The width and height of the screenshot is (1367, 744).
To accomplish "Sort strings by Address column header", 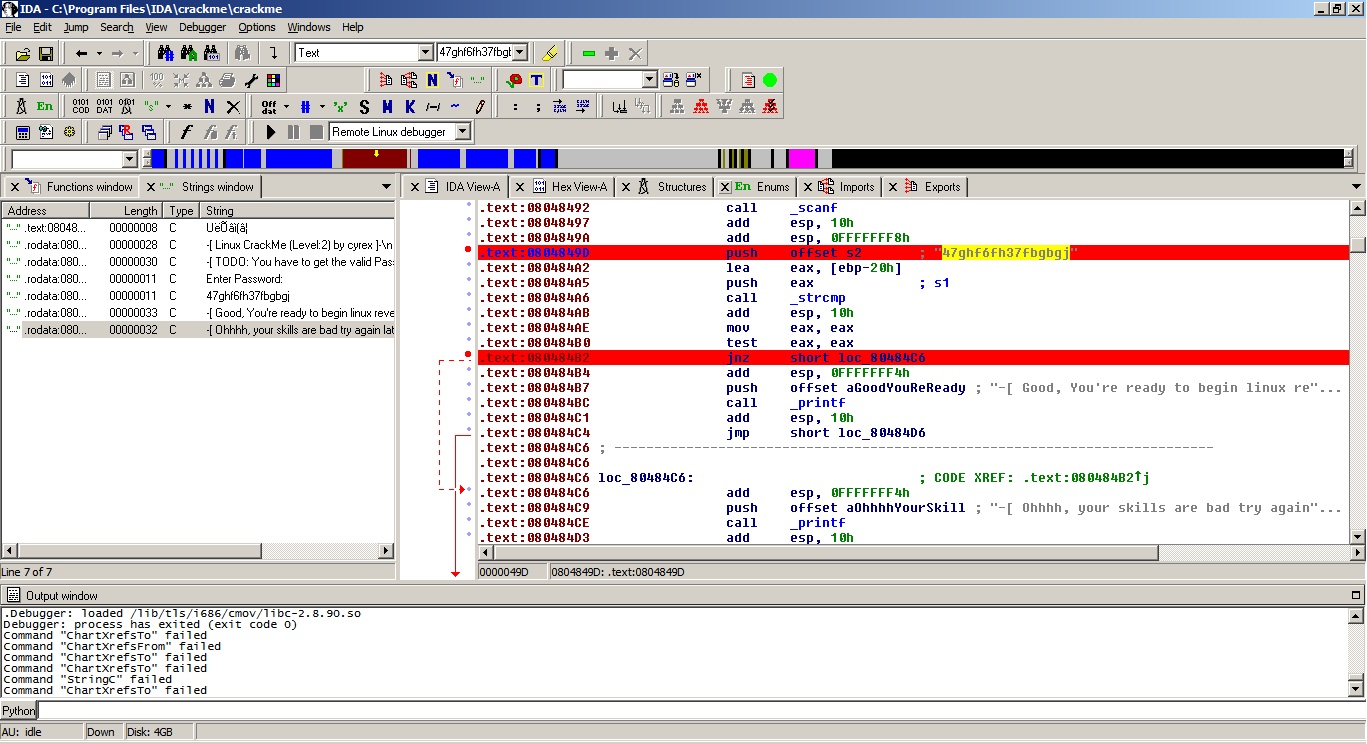I will (x=46, y=211).
